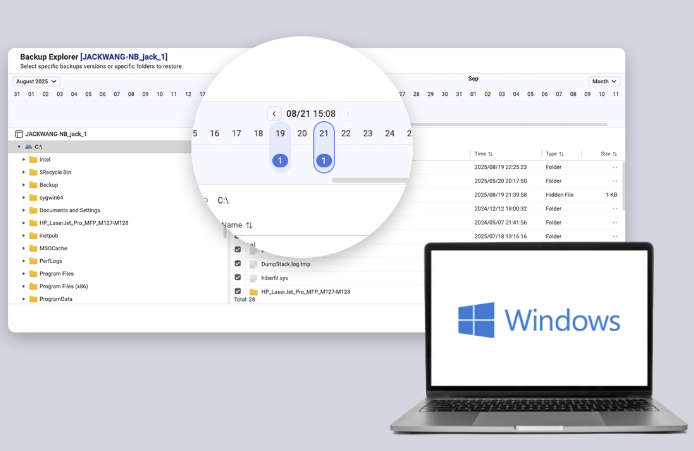Click the time 2025/08/19 22:25:23
Screen dimensions: 694x451
(501, 167)
